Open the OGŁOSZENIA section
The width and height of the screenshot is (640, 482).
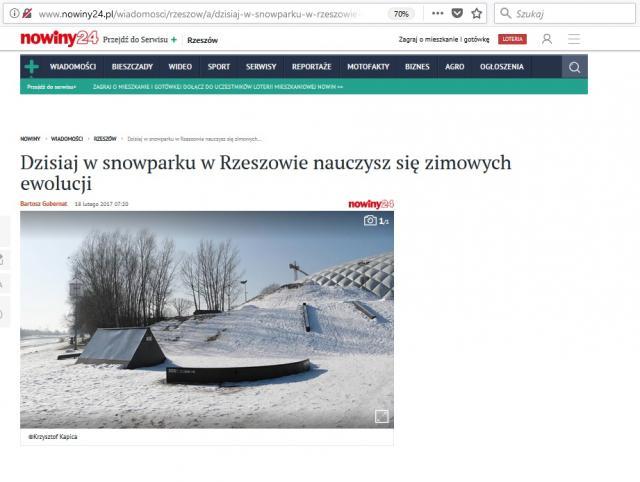pyautogui.click(x=501, y=67)
